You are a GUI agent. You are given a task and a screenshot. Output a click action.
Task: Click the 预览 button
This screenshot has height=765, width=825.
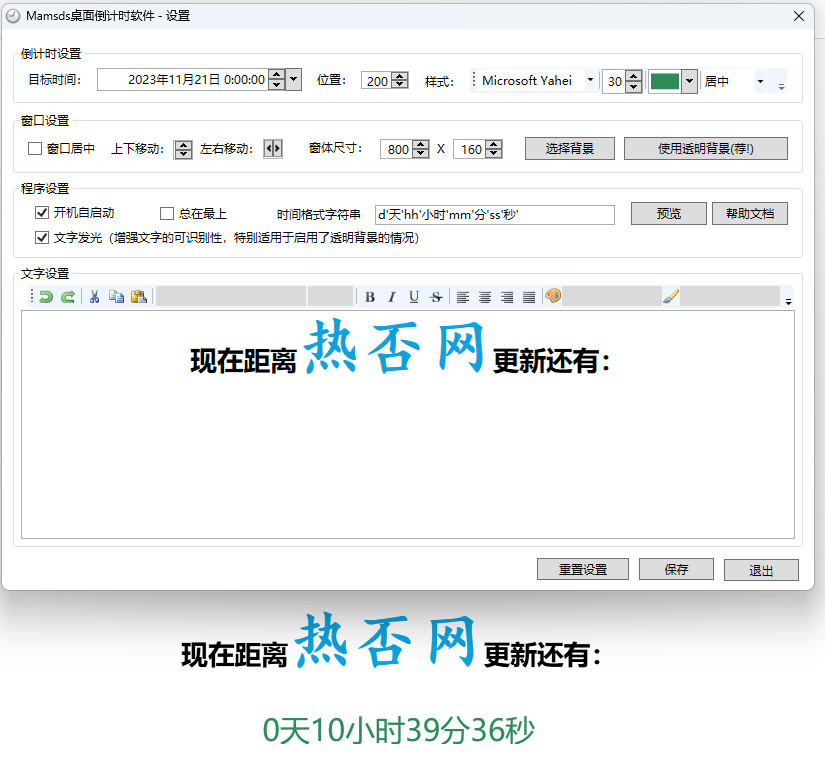(669, 214)
